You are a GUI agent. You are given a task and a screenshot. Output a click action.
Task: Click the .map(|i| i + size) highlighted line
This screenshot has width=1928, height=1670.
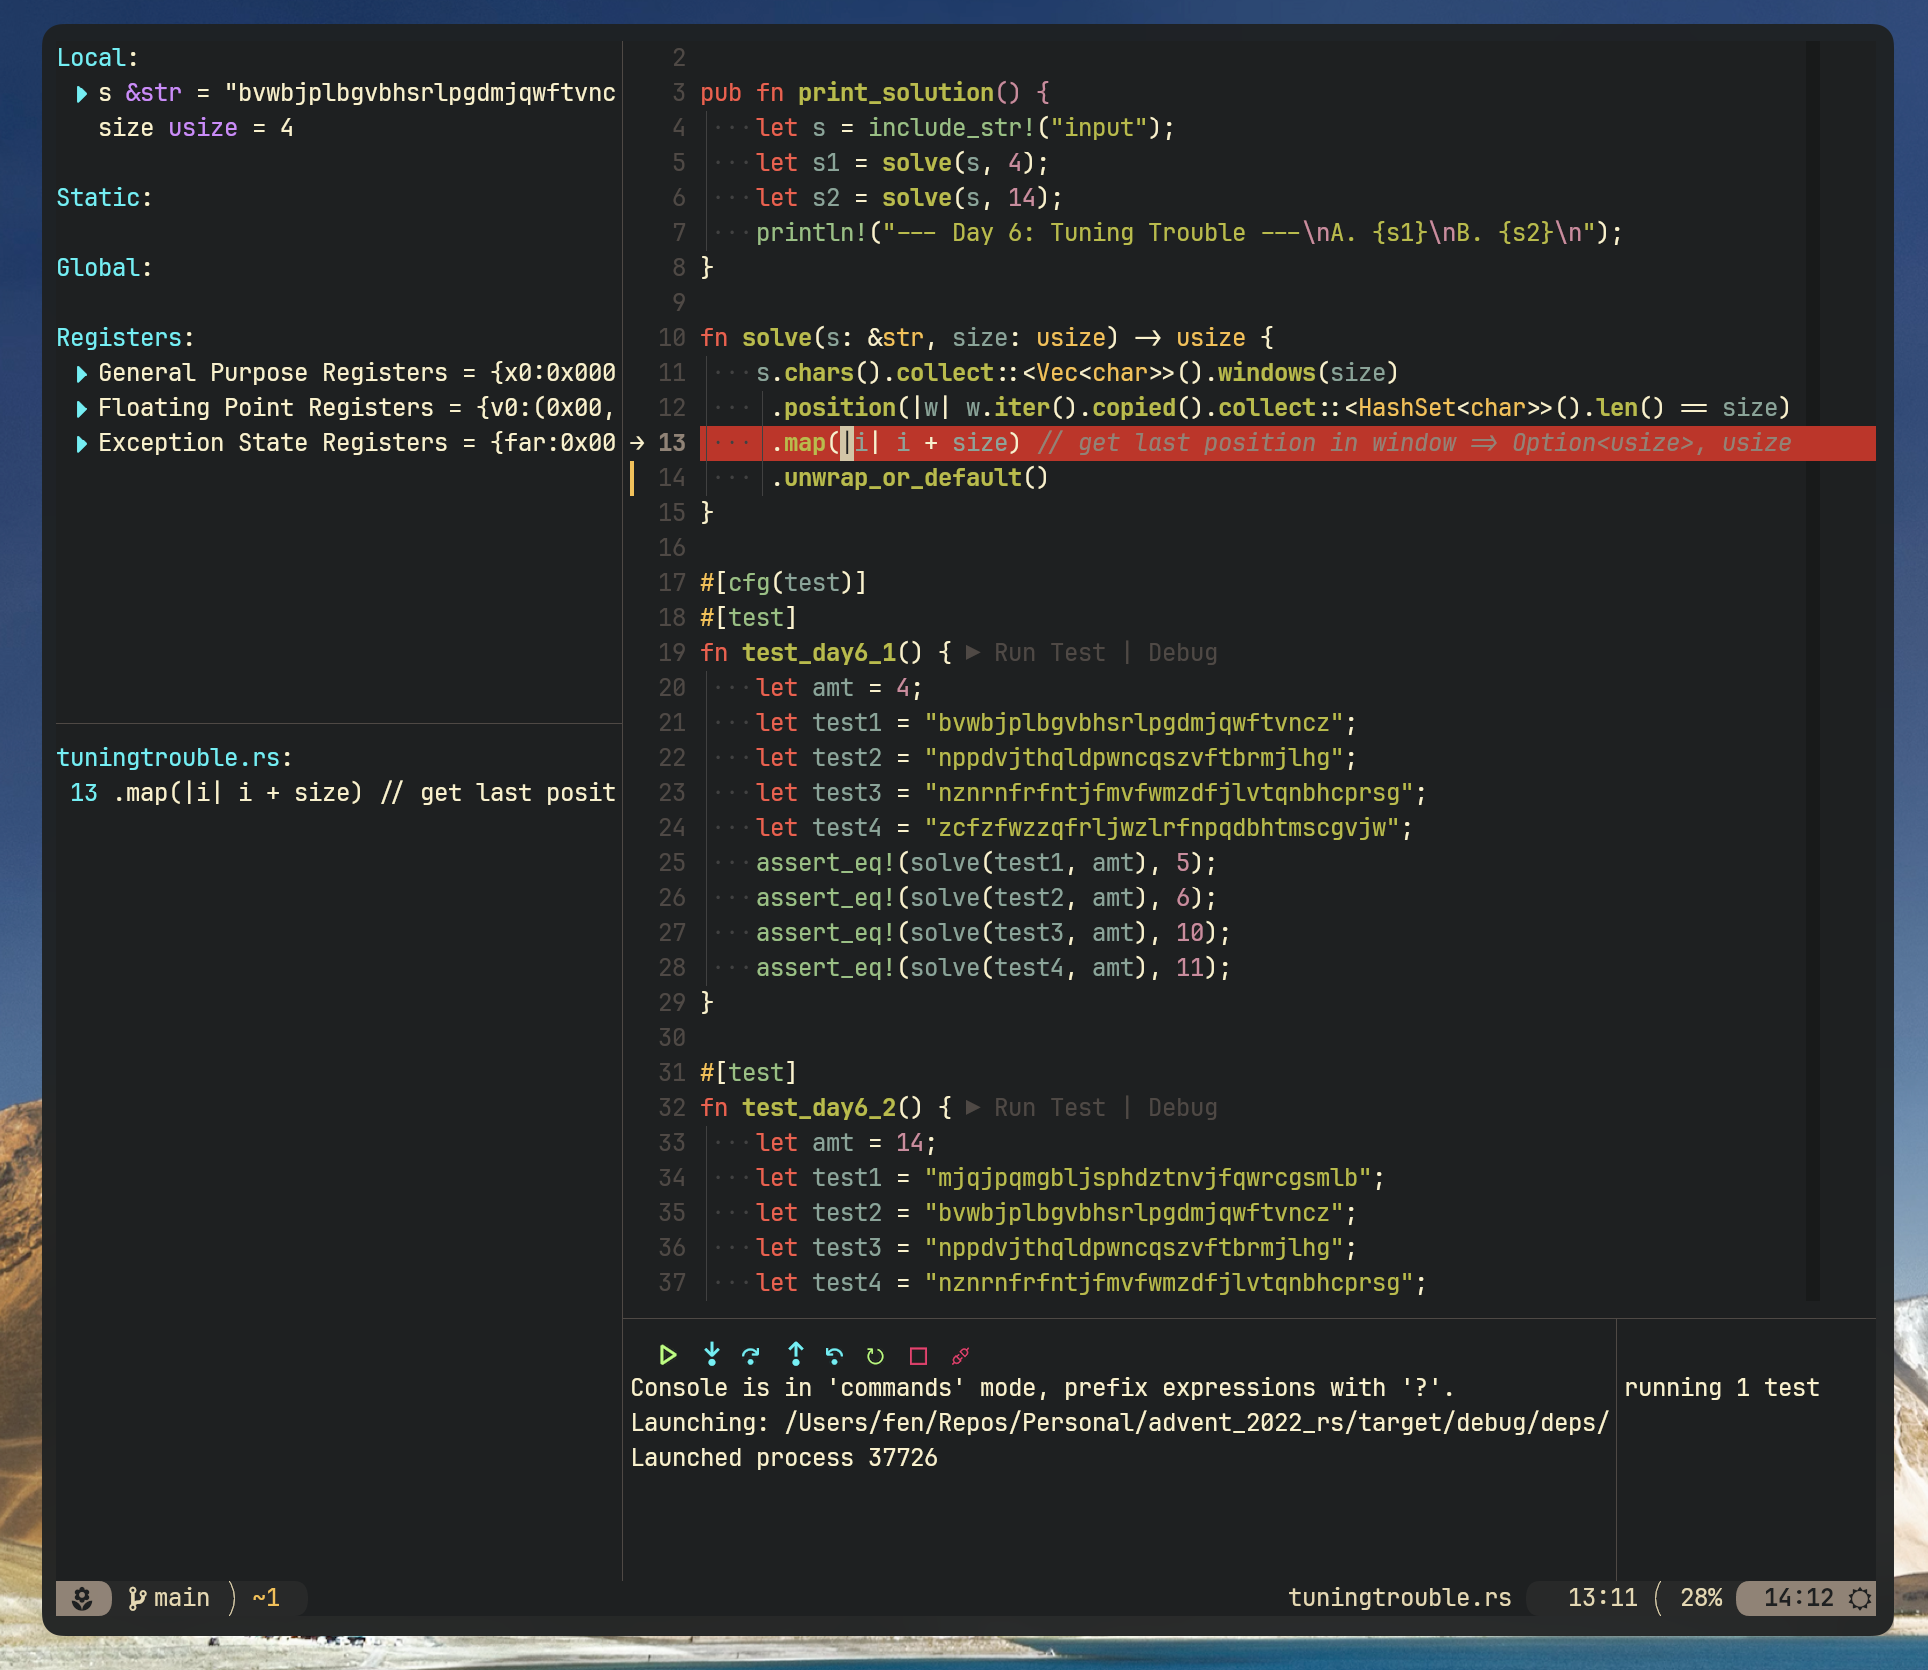point(1288,443)
